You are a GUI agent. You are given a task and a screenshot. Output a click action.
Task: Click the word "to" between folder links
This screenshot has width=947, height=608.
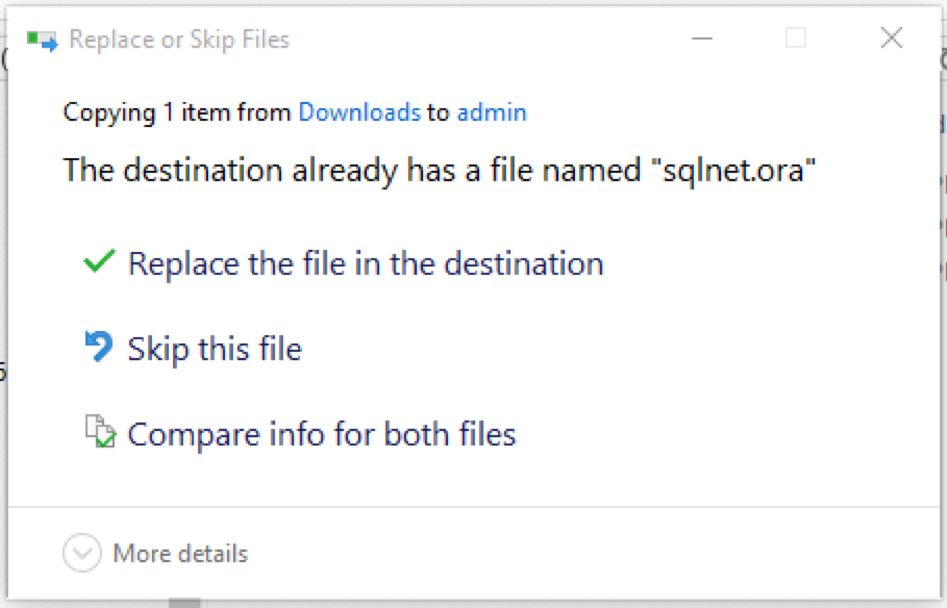438,113
